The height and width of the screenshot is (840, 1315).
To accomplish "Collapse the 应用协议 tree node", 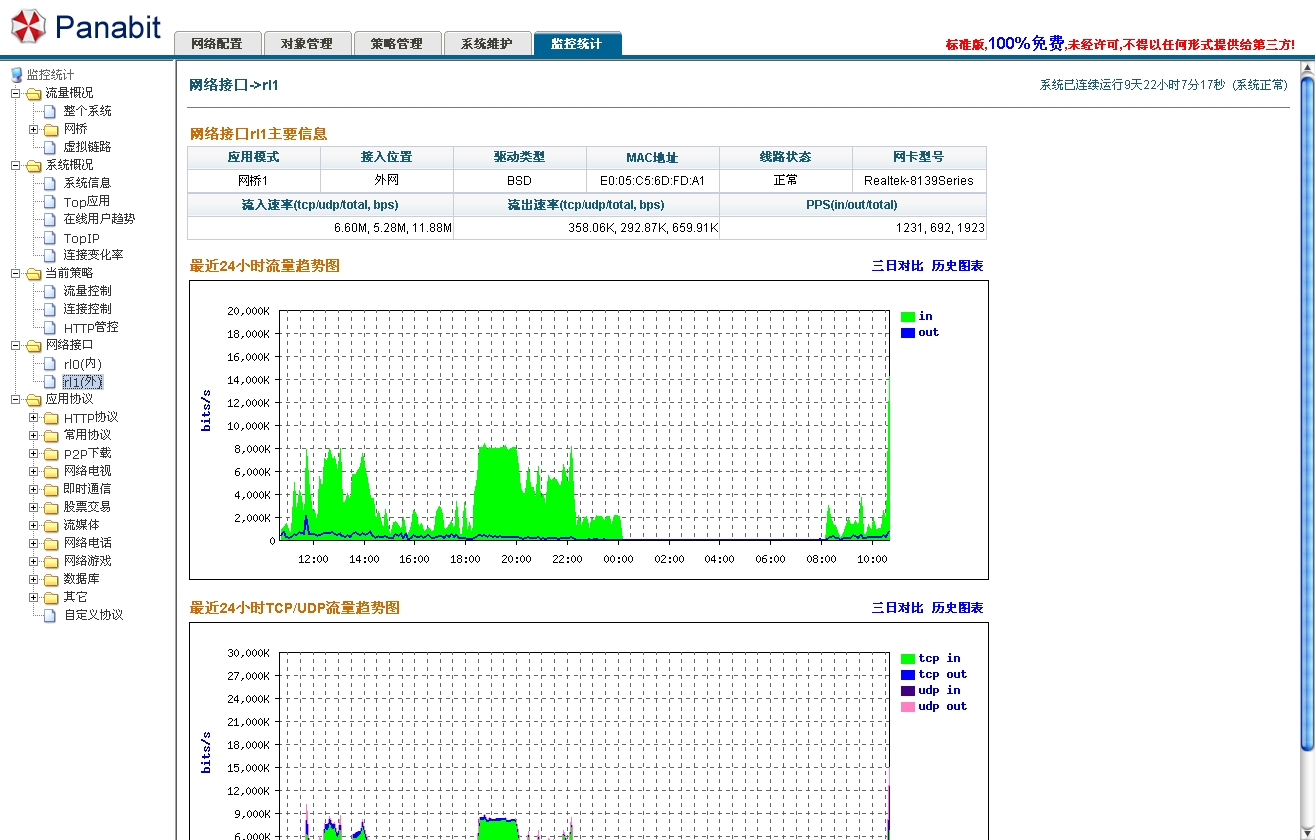I will [x=16, y=399].
